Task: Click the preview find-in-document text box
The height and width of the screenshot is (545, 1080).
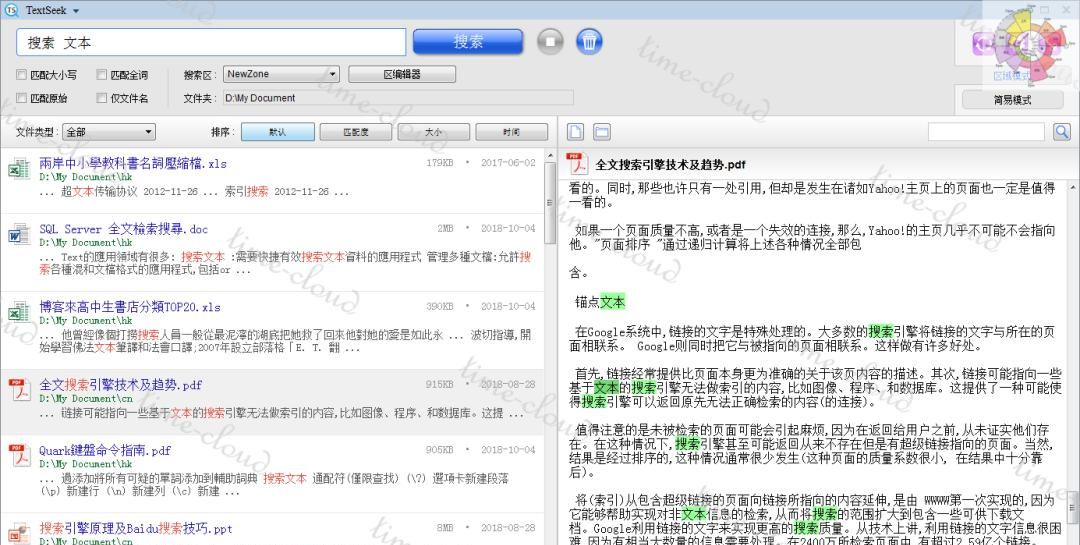Action: (x=986, y=132)
